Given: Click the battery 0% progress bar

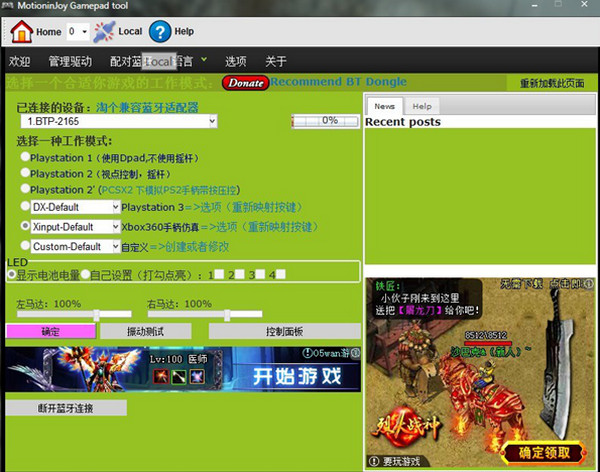Looking at the screenshot, I should click(325, 121).
